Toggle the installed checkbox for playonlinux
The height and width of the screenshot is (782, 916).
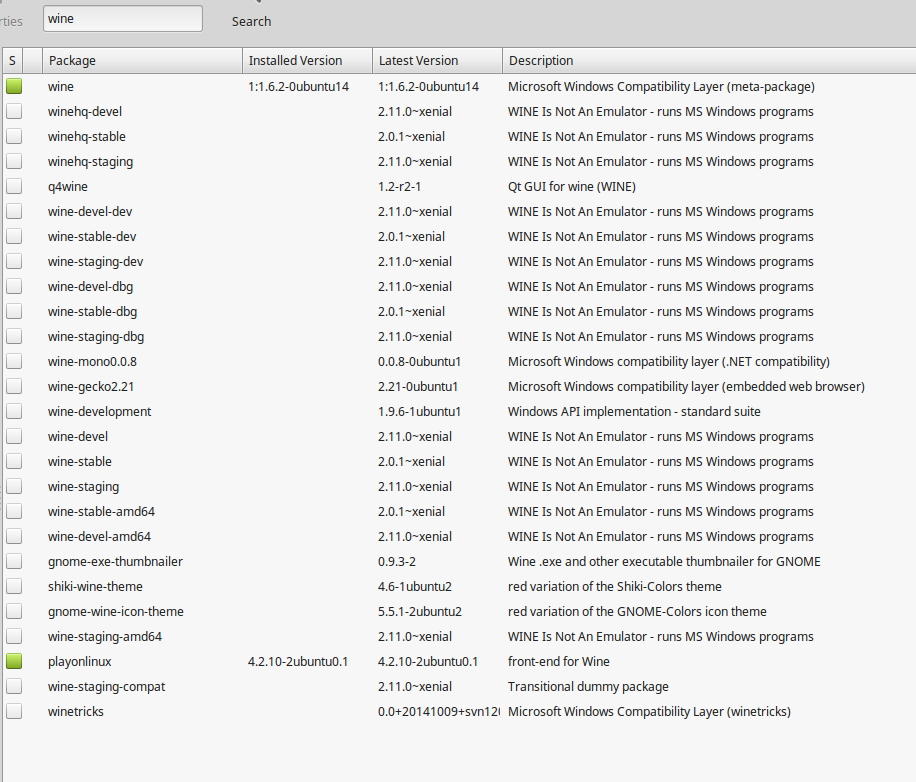click(x=14, y=661)
